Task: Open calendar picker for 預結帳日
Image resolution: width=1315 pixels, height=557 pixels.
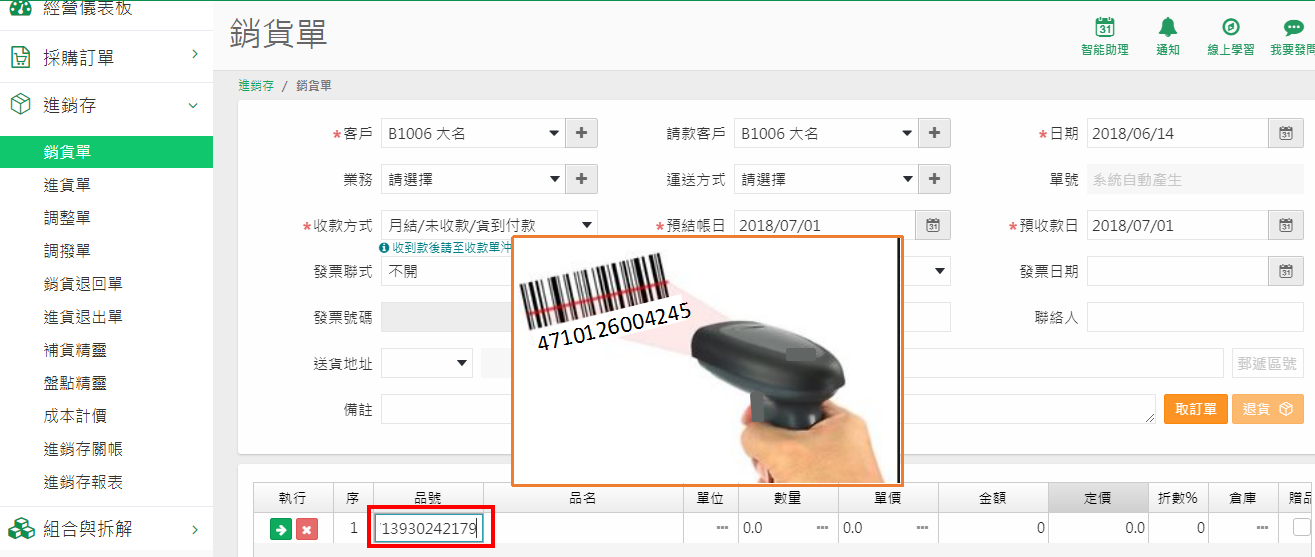Action: [932, 225]
